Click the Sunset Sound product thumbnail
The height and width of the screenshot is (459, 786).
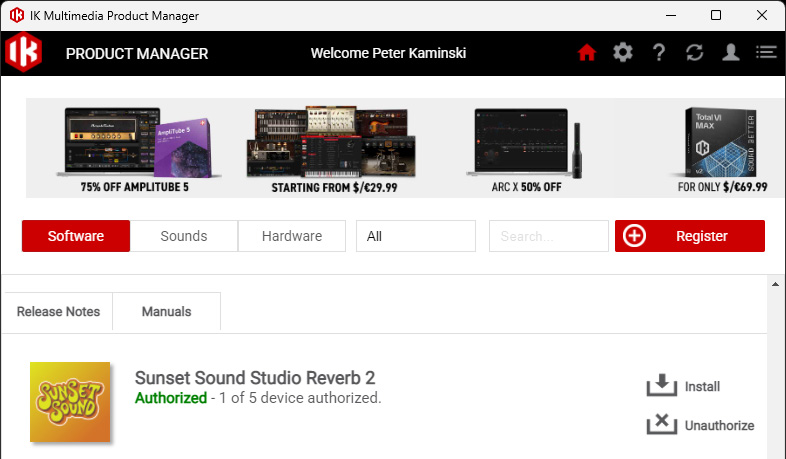(x=70, y=402)
